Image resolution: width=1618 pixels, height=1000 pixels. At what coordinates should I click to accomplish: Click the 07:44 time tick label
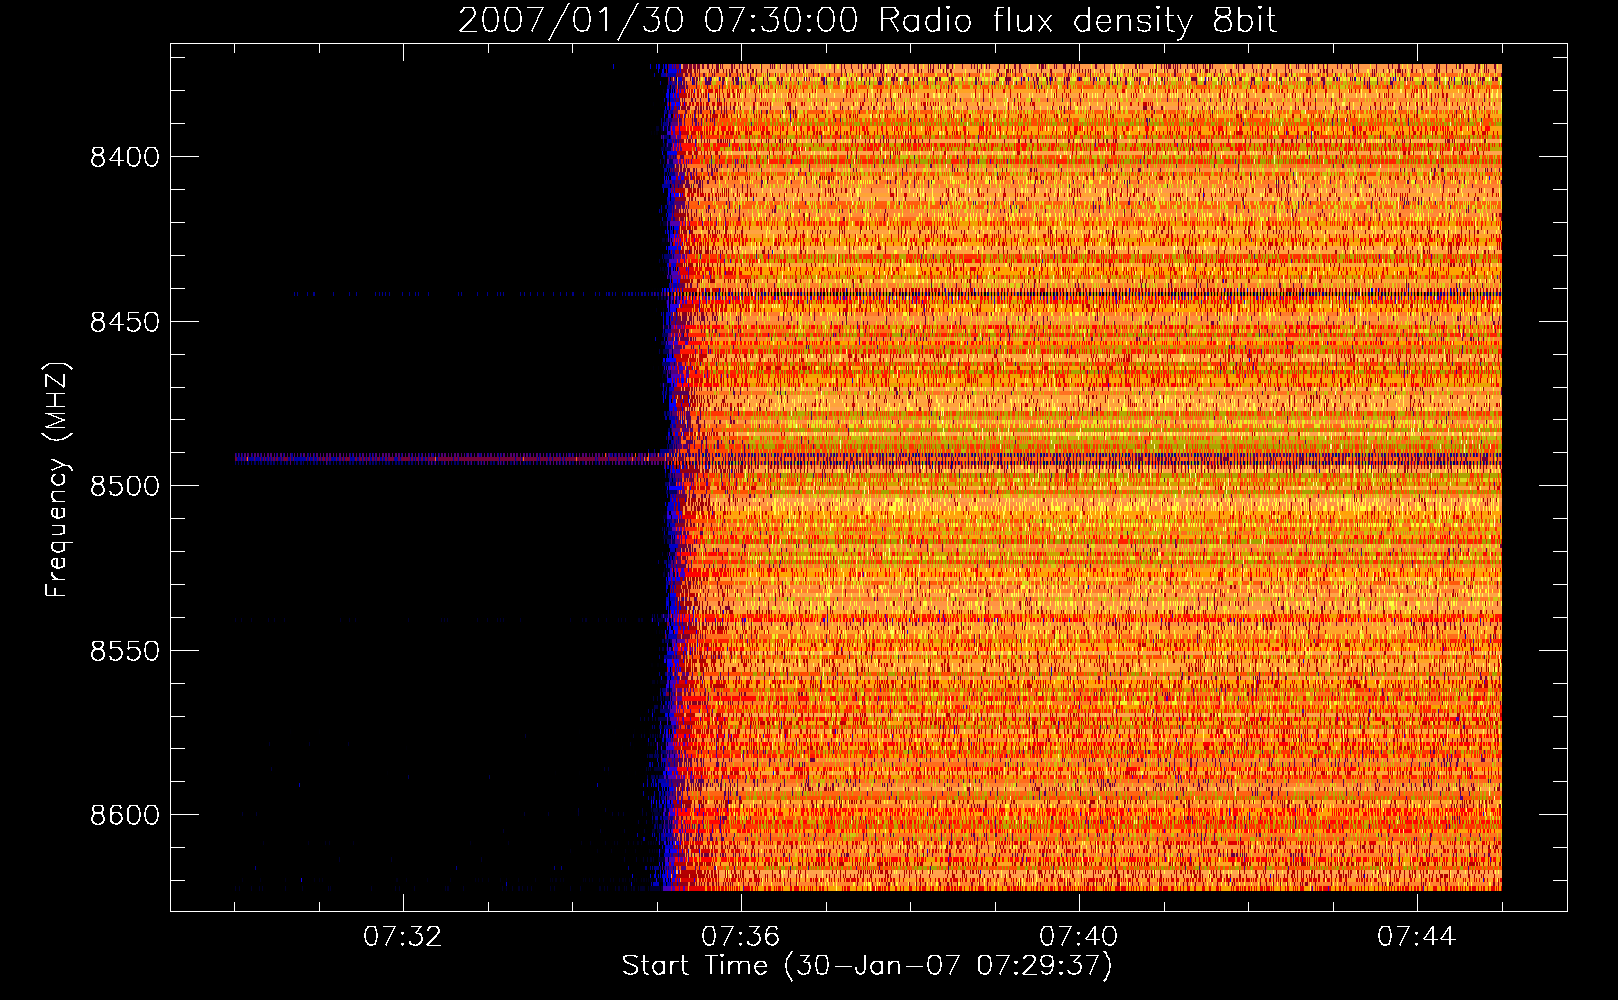coord(1416,937)
